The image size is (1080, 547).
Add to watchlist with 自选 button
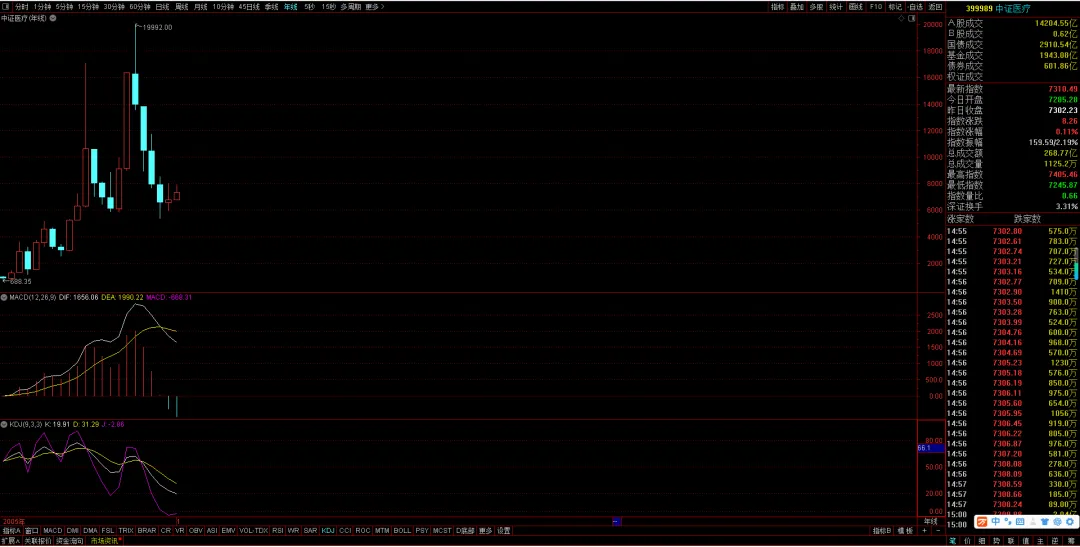[x=915, y=7]
